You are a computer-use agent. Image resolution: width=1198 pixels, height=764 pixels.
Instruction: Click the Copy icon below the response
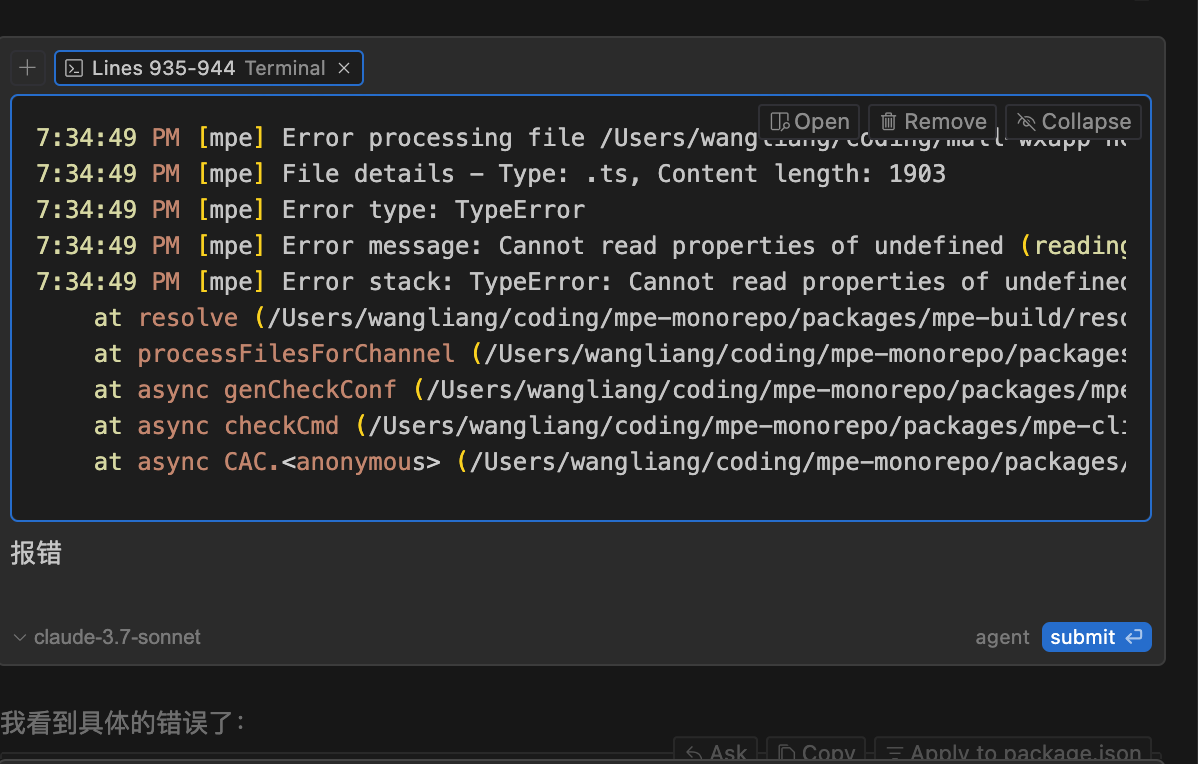pyautogui.click(x=787, y=752)
